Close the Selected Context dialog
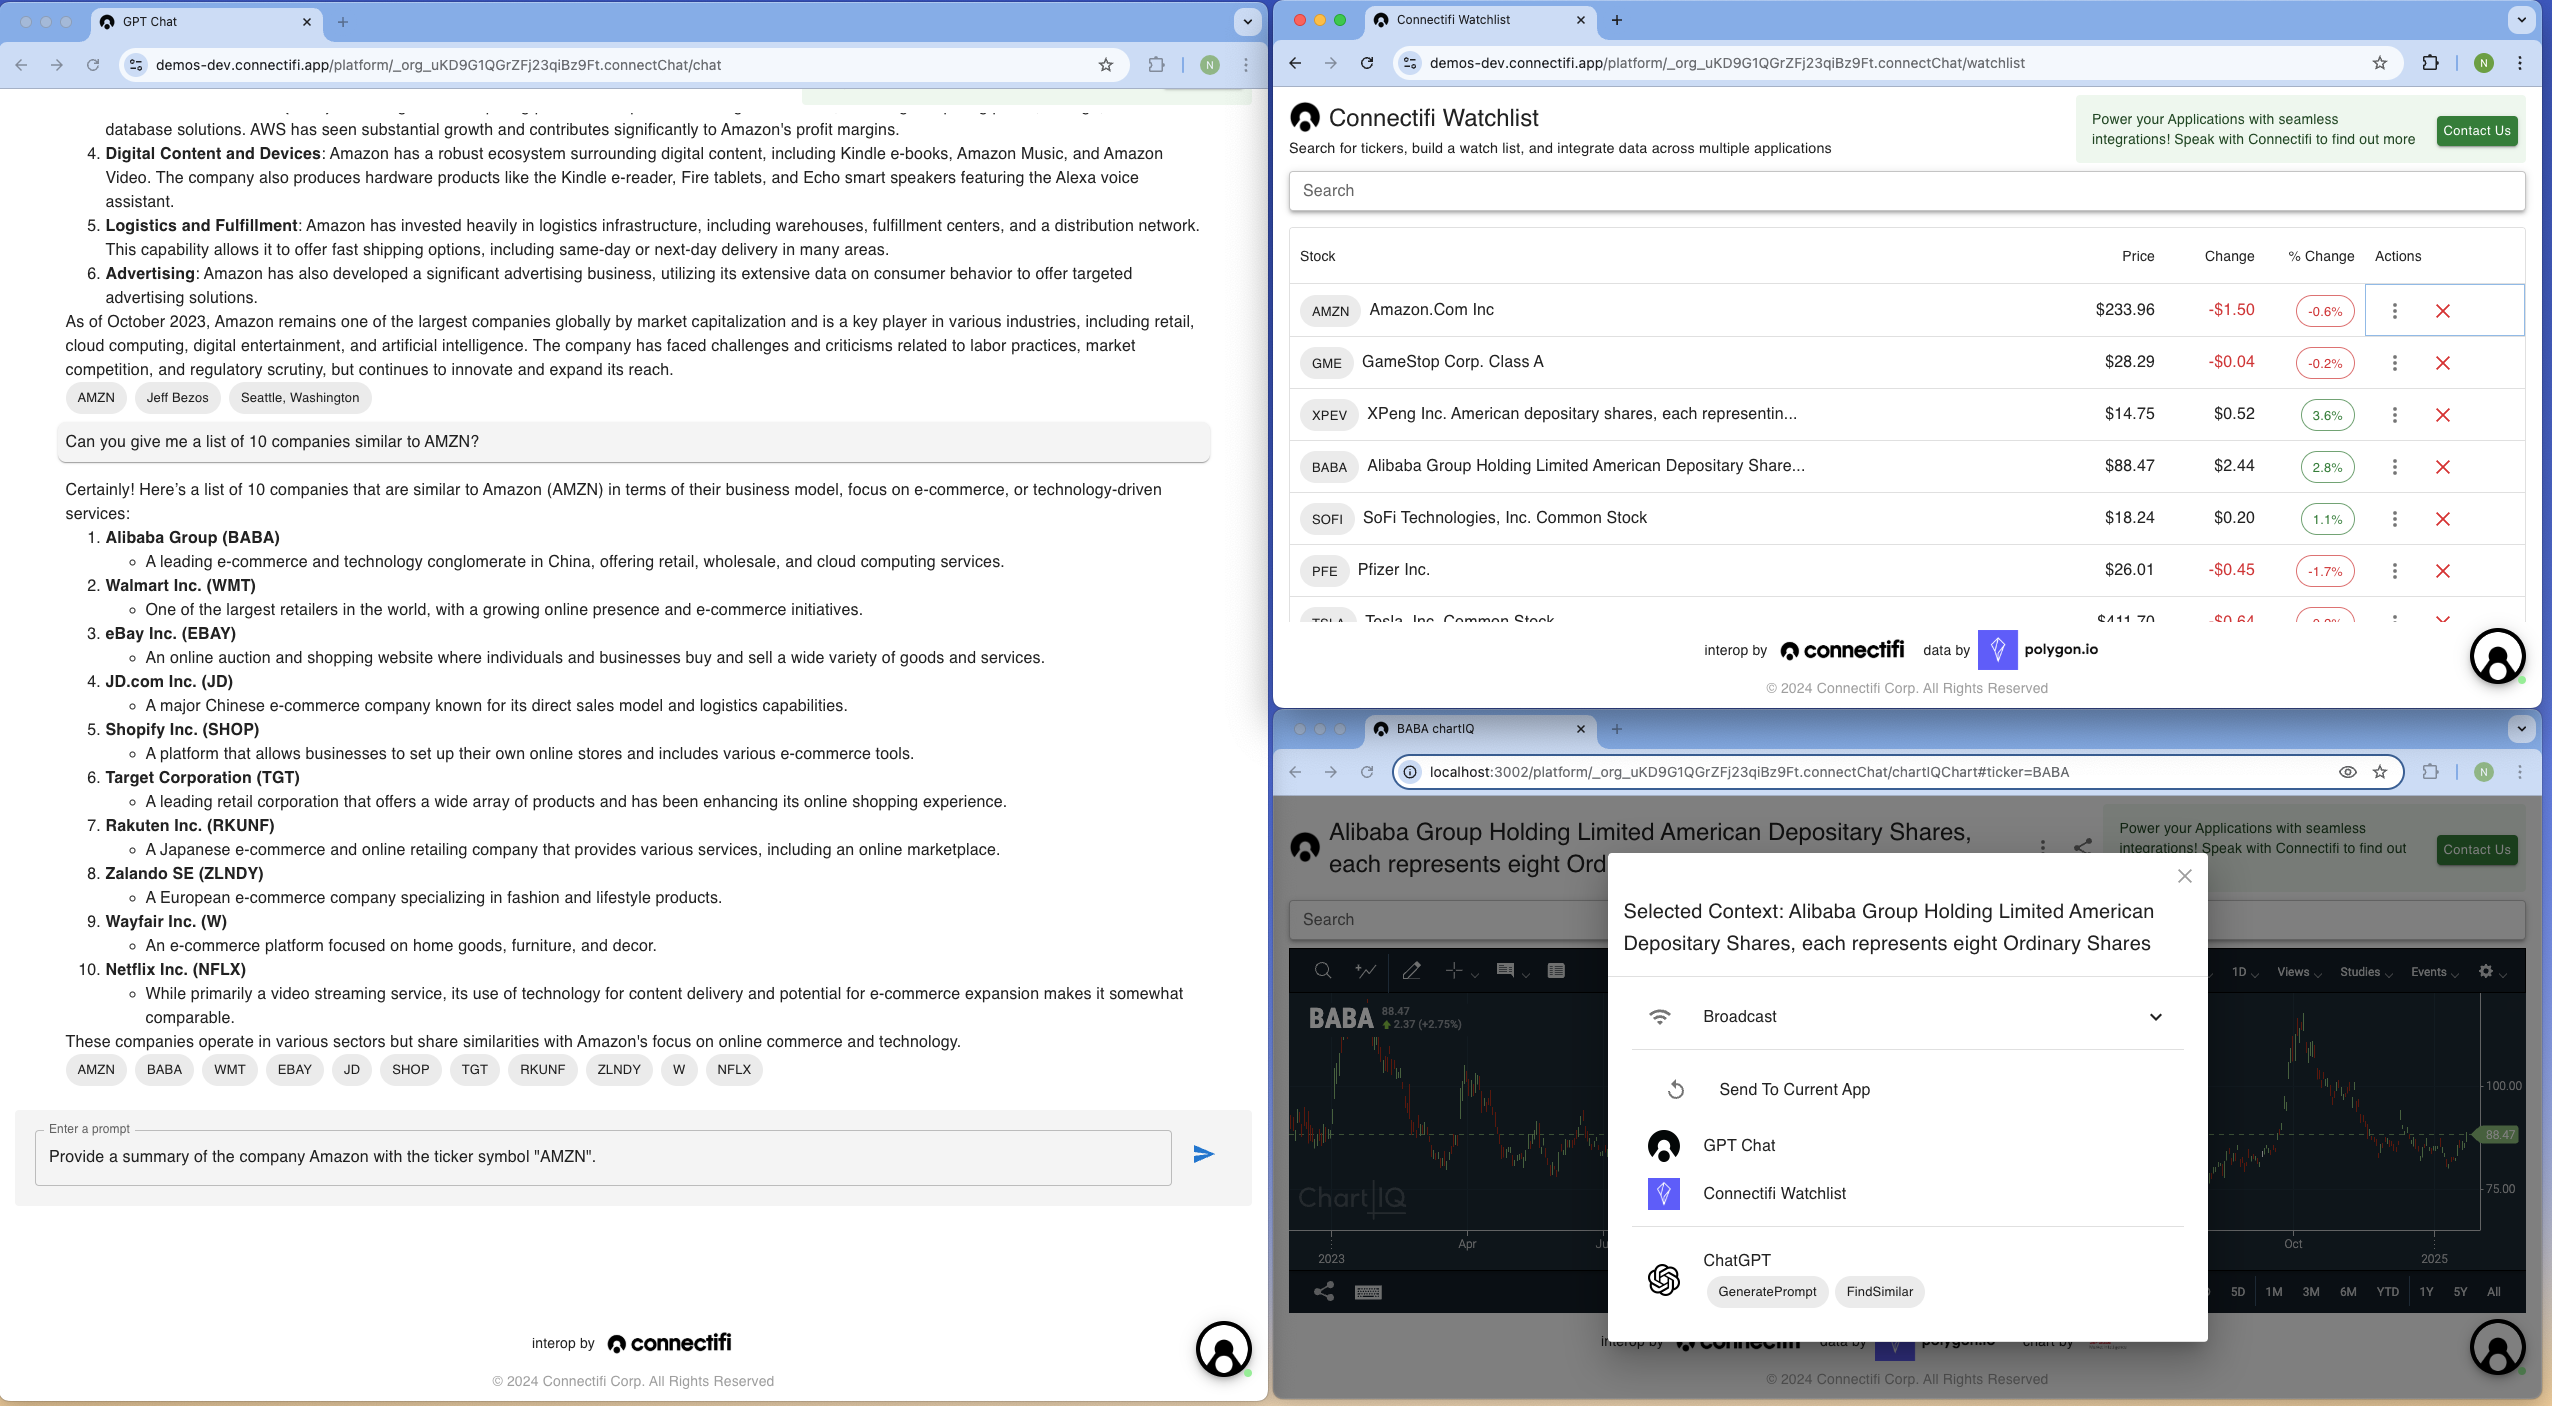The height and width of the screenshot is (1406, 2552). pyautogui.click(x=2184, y=876)
